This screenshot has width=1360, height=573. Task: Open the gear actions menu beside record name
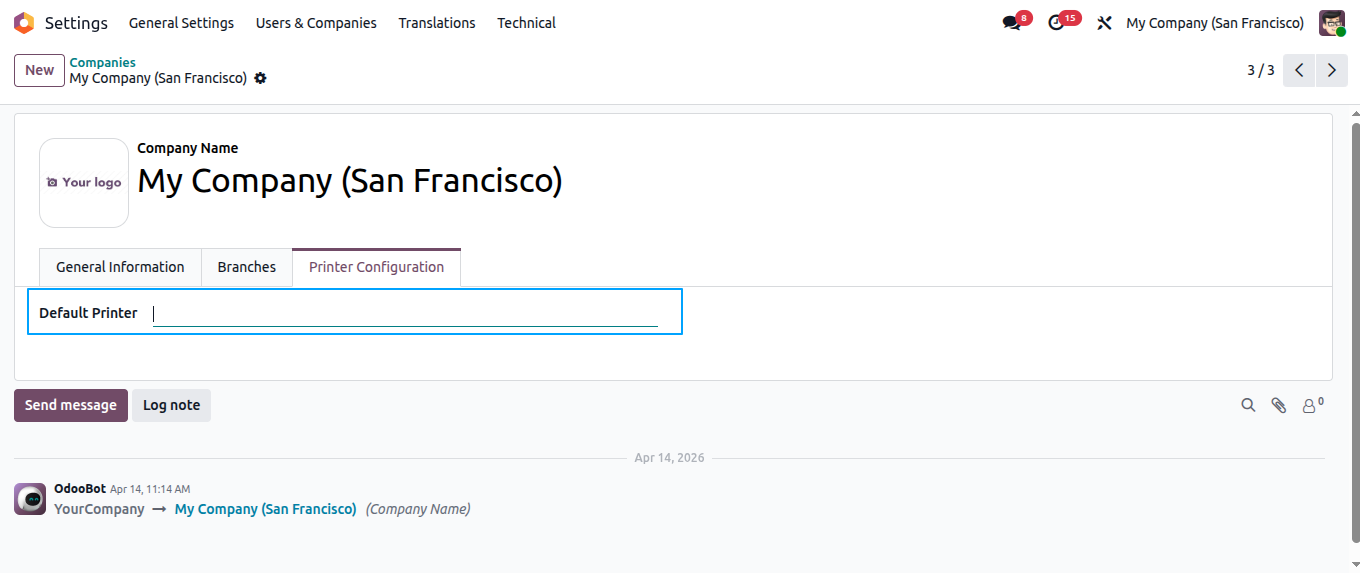(x=260, y=78)
